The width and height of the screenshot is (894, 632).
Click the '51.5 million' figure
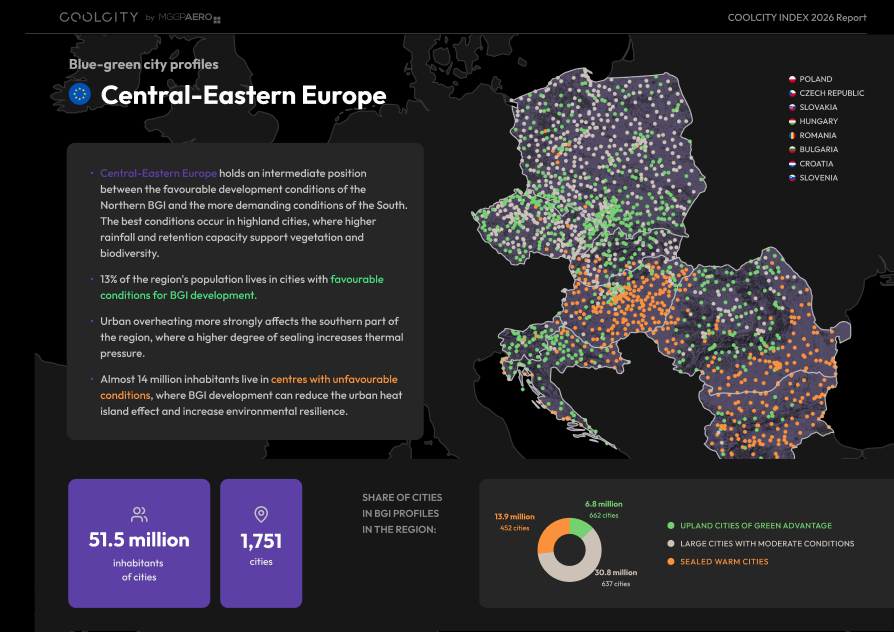click(139, 540)
